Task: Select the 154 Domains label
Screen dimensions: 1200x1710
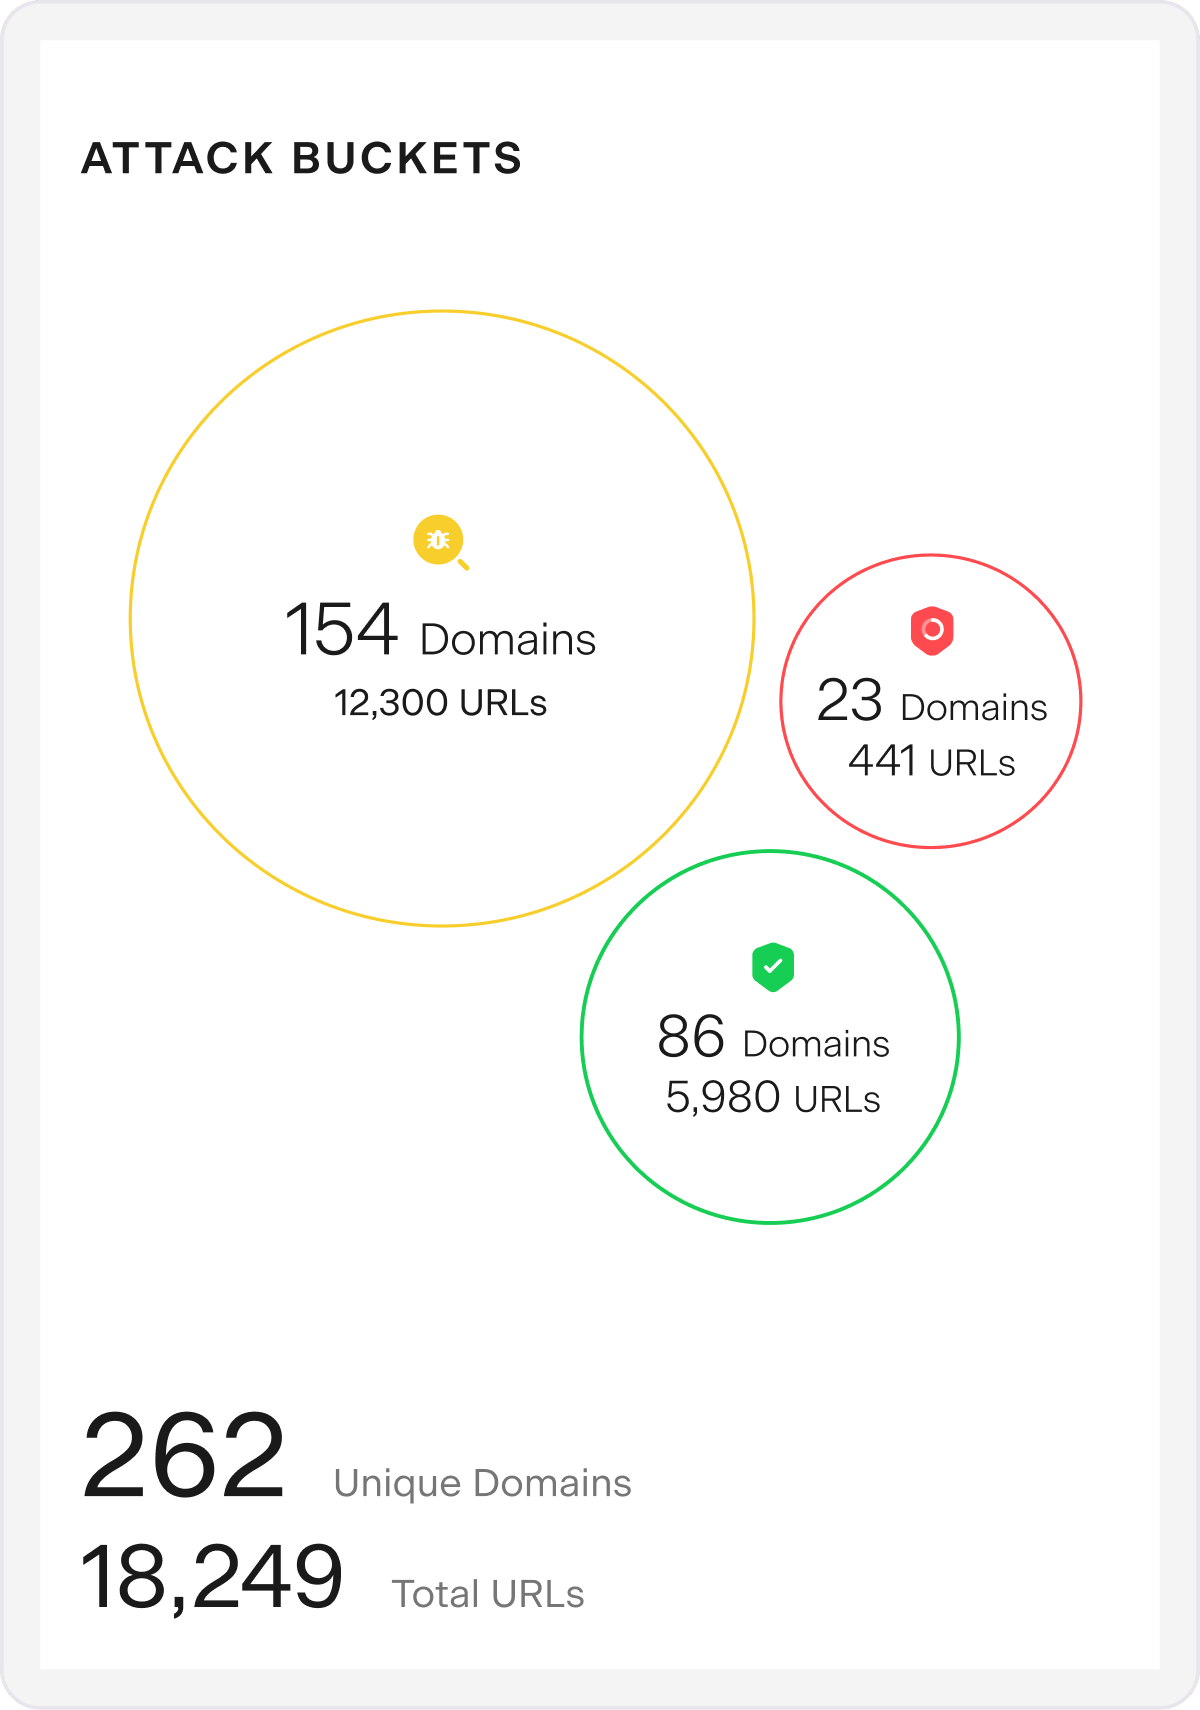Action: coord(440,632)
